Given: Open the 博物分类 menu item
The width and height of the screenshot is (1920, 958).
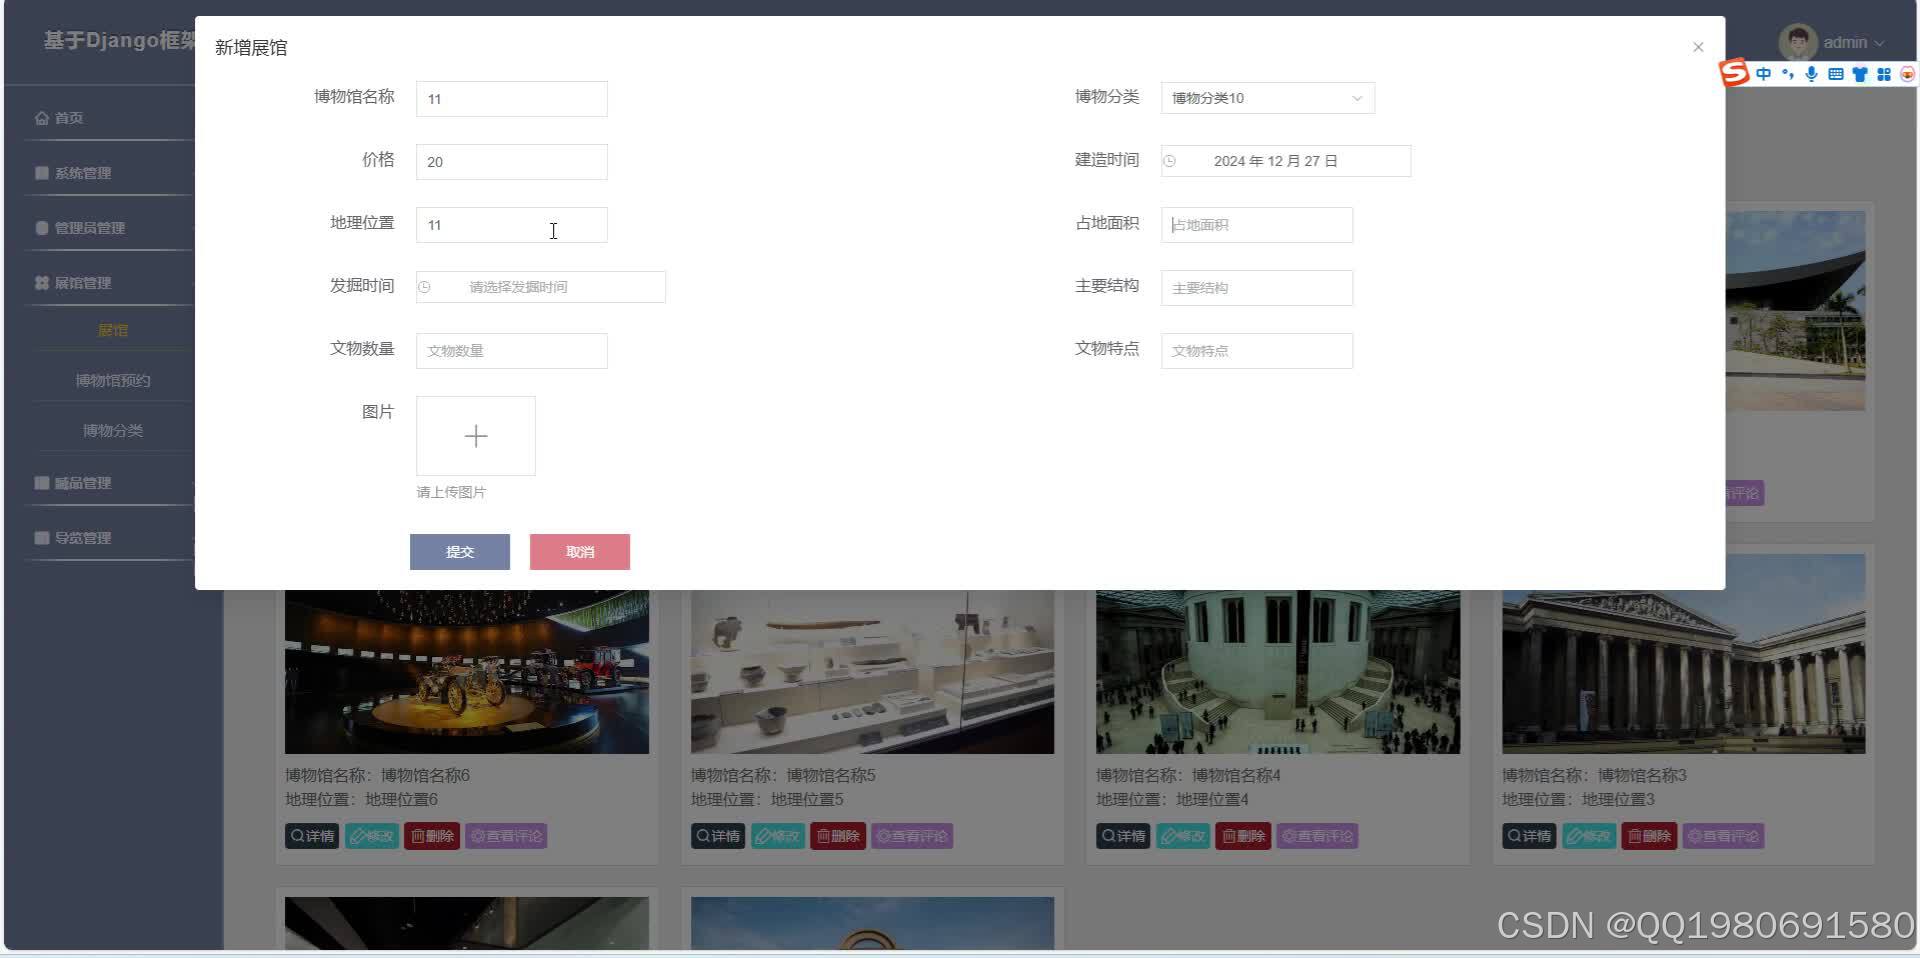Looking at the screenshot, I should click(x=114, y=430).
